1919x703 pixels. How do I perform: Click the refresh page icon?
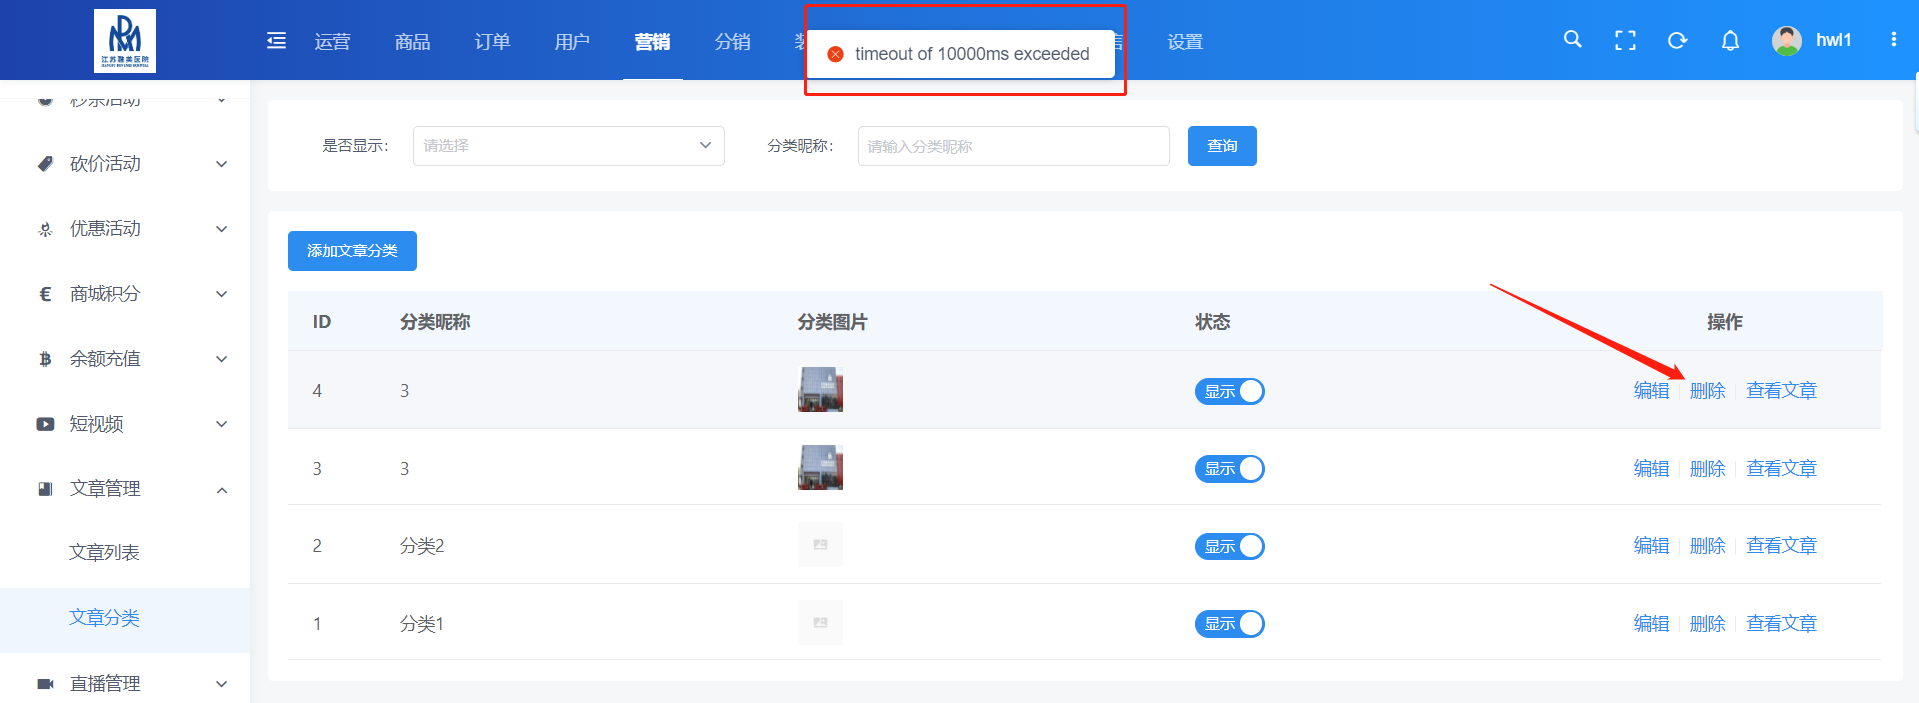(x=1677, y=40)
